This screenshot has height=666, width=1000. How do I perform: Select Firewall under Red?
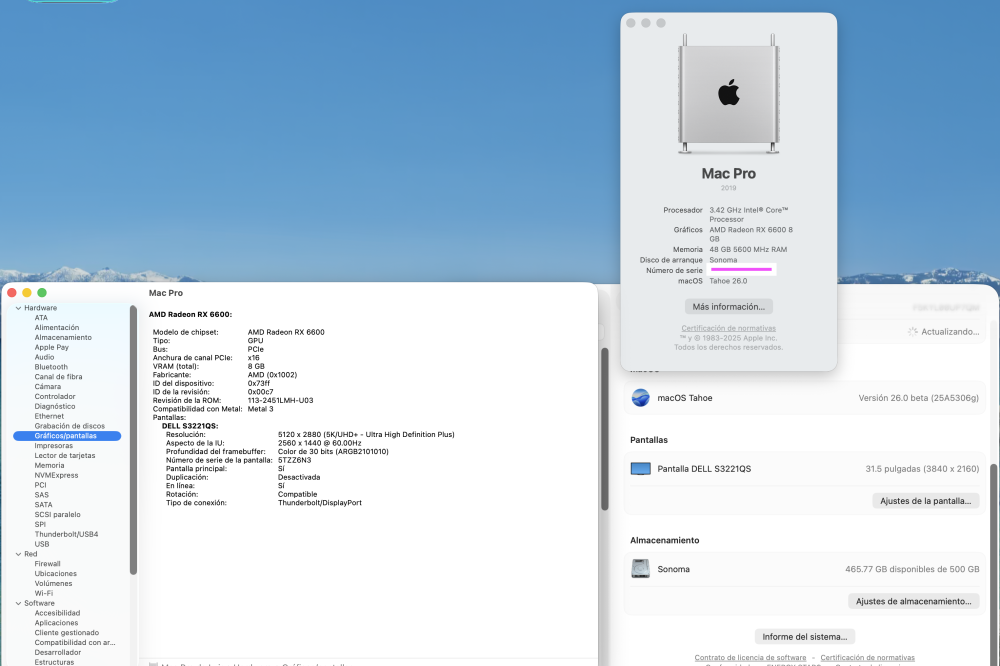pos(48,564)
